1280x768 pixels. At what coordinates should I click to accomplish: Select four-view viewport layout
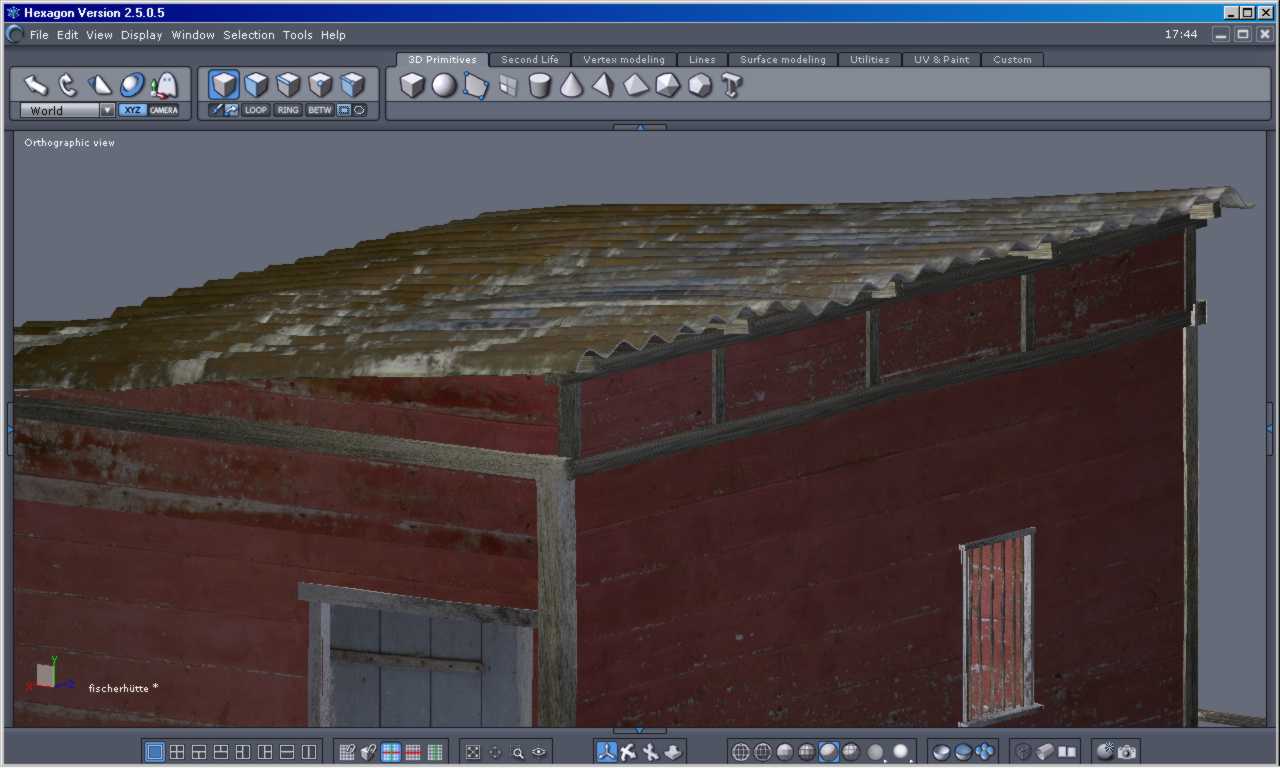pyautogui.click(x=177, y=752)
